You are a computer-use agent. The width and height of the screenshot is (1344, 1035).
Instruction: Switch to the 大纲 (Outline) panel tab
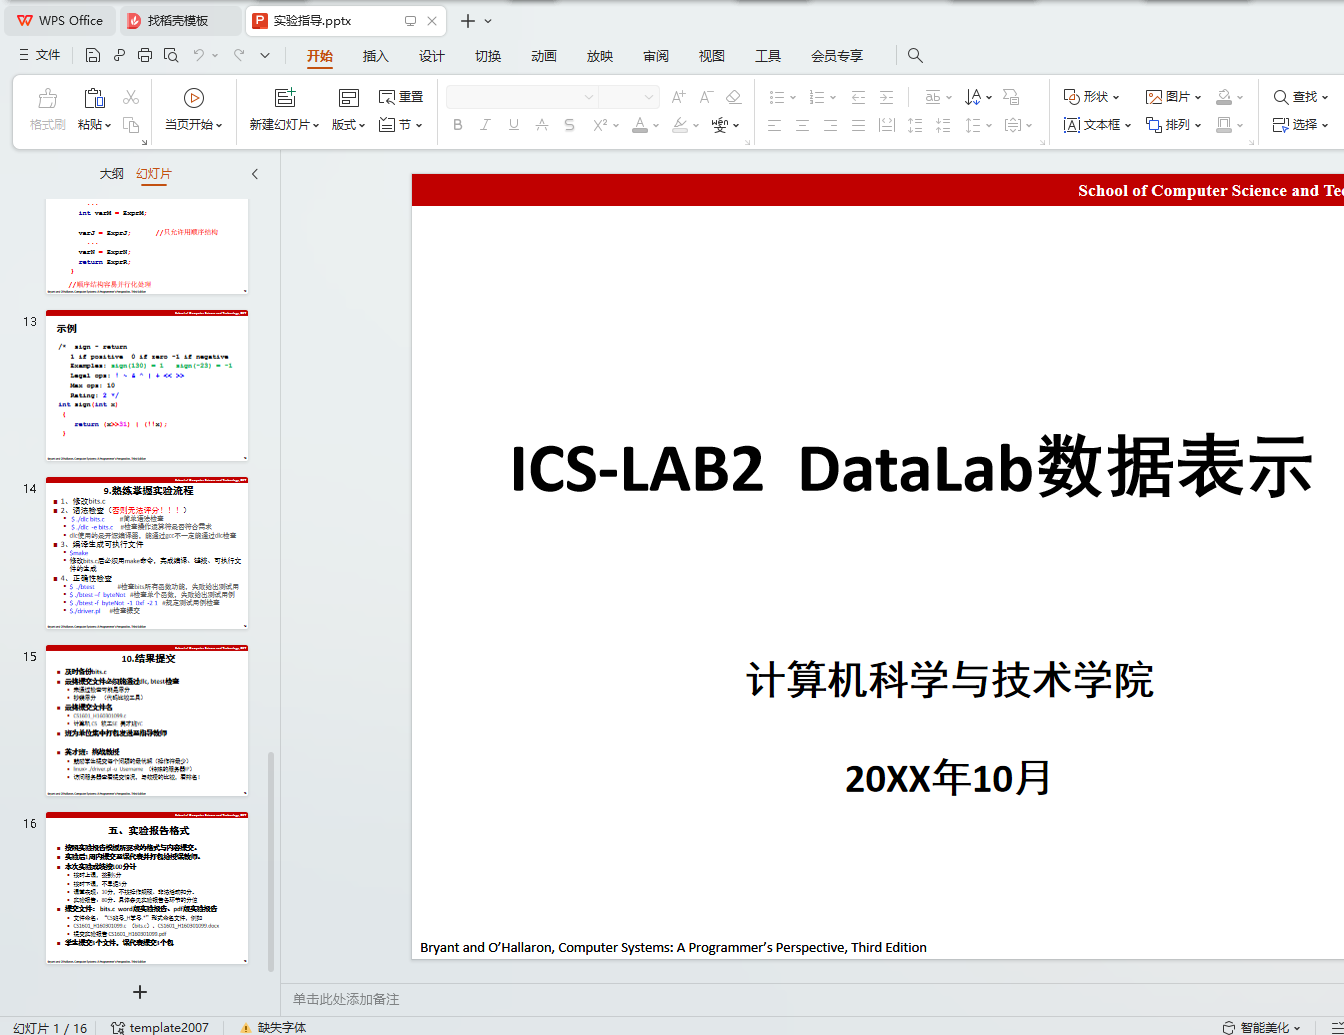(x=112, y=174)
